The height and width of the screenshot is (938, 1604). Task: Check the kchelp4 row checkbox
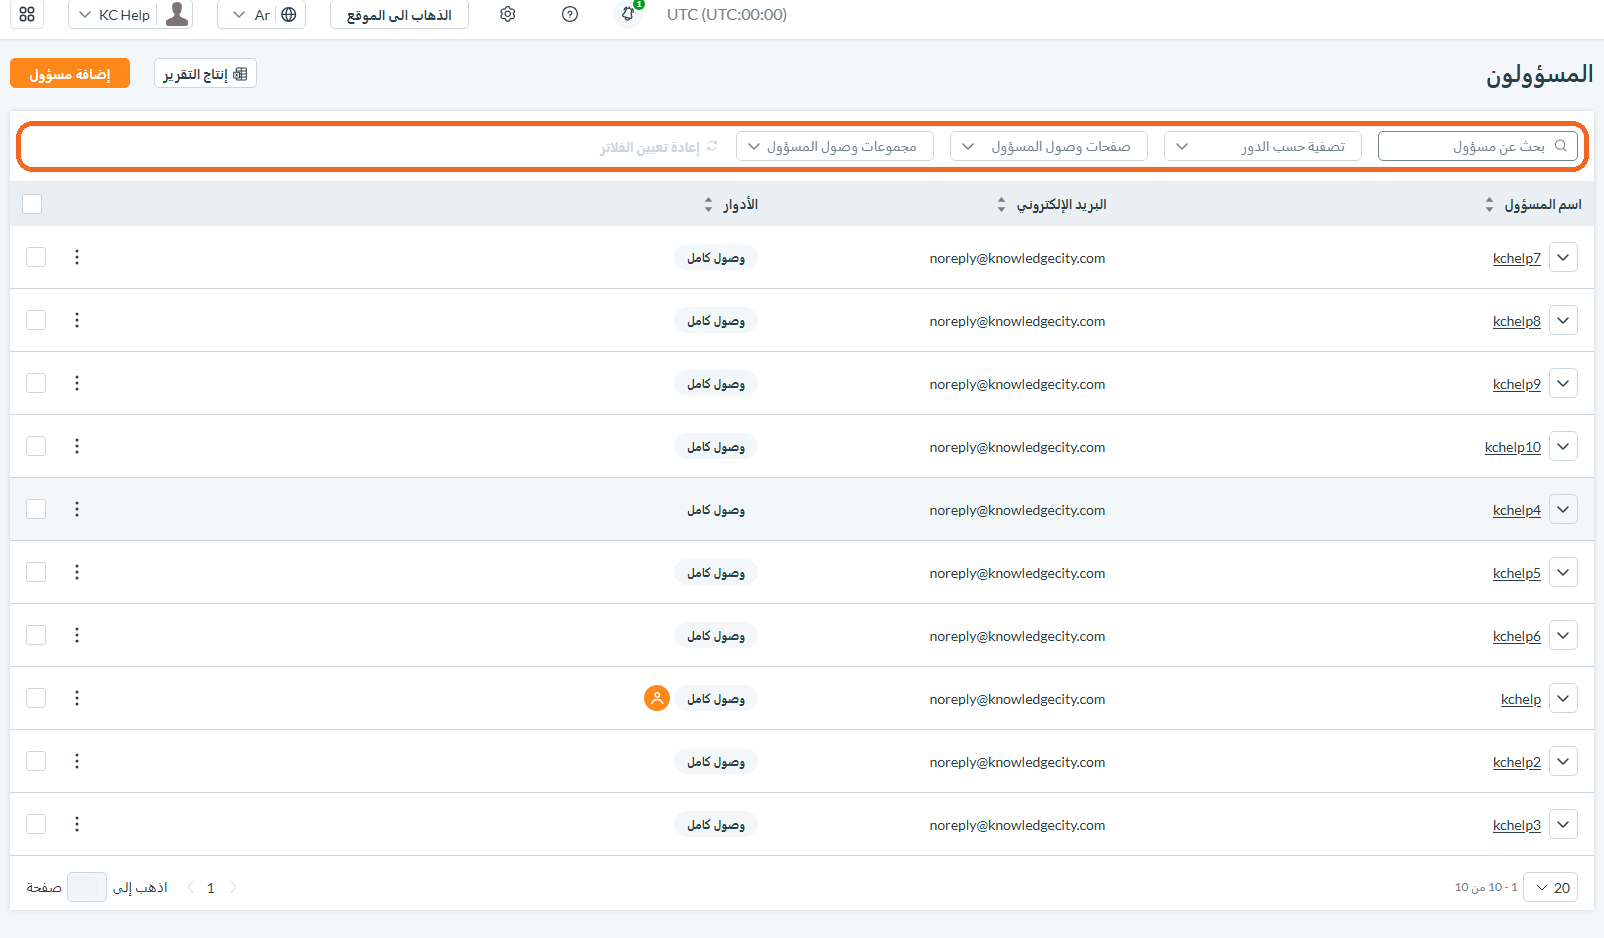coord(36,509)
